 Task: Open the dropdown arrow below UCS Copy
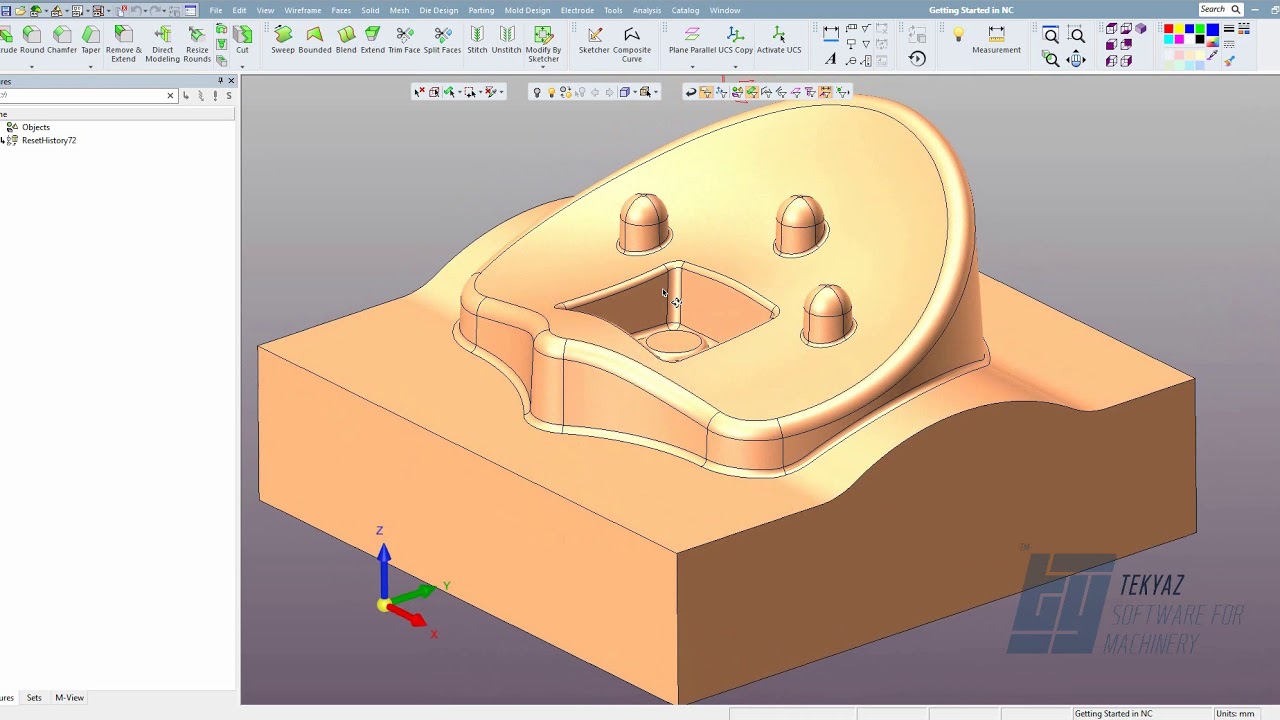tap(735, 67)
